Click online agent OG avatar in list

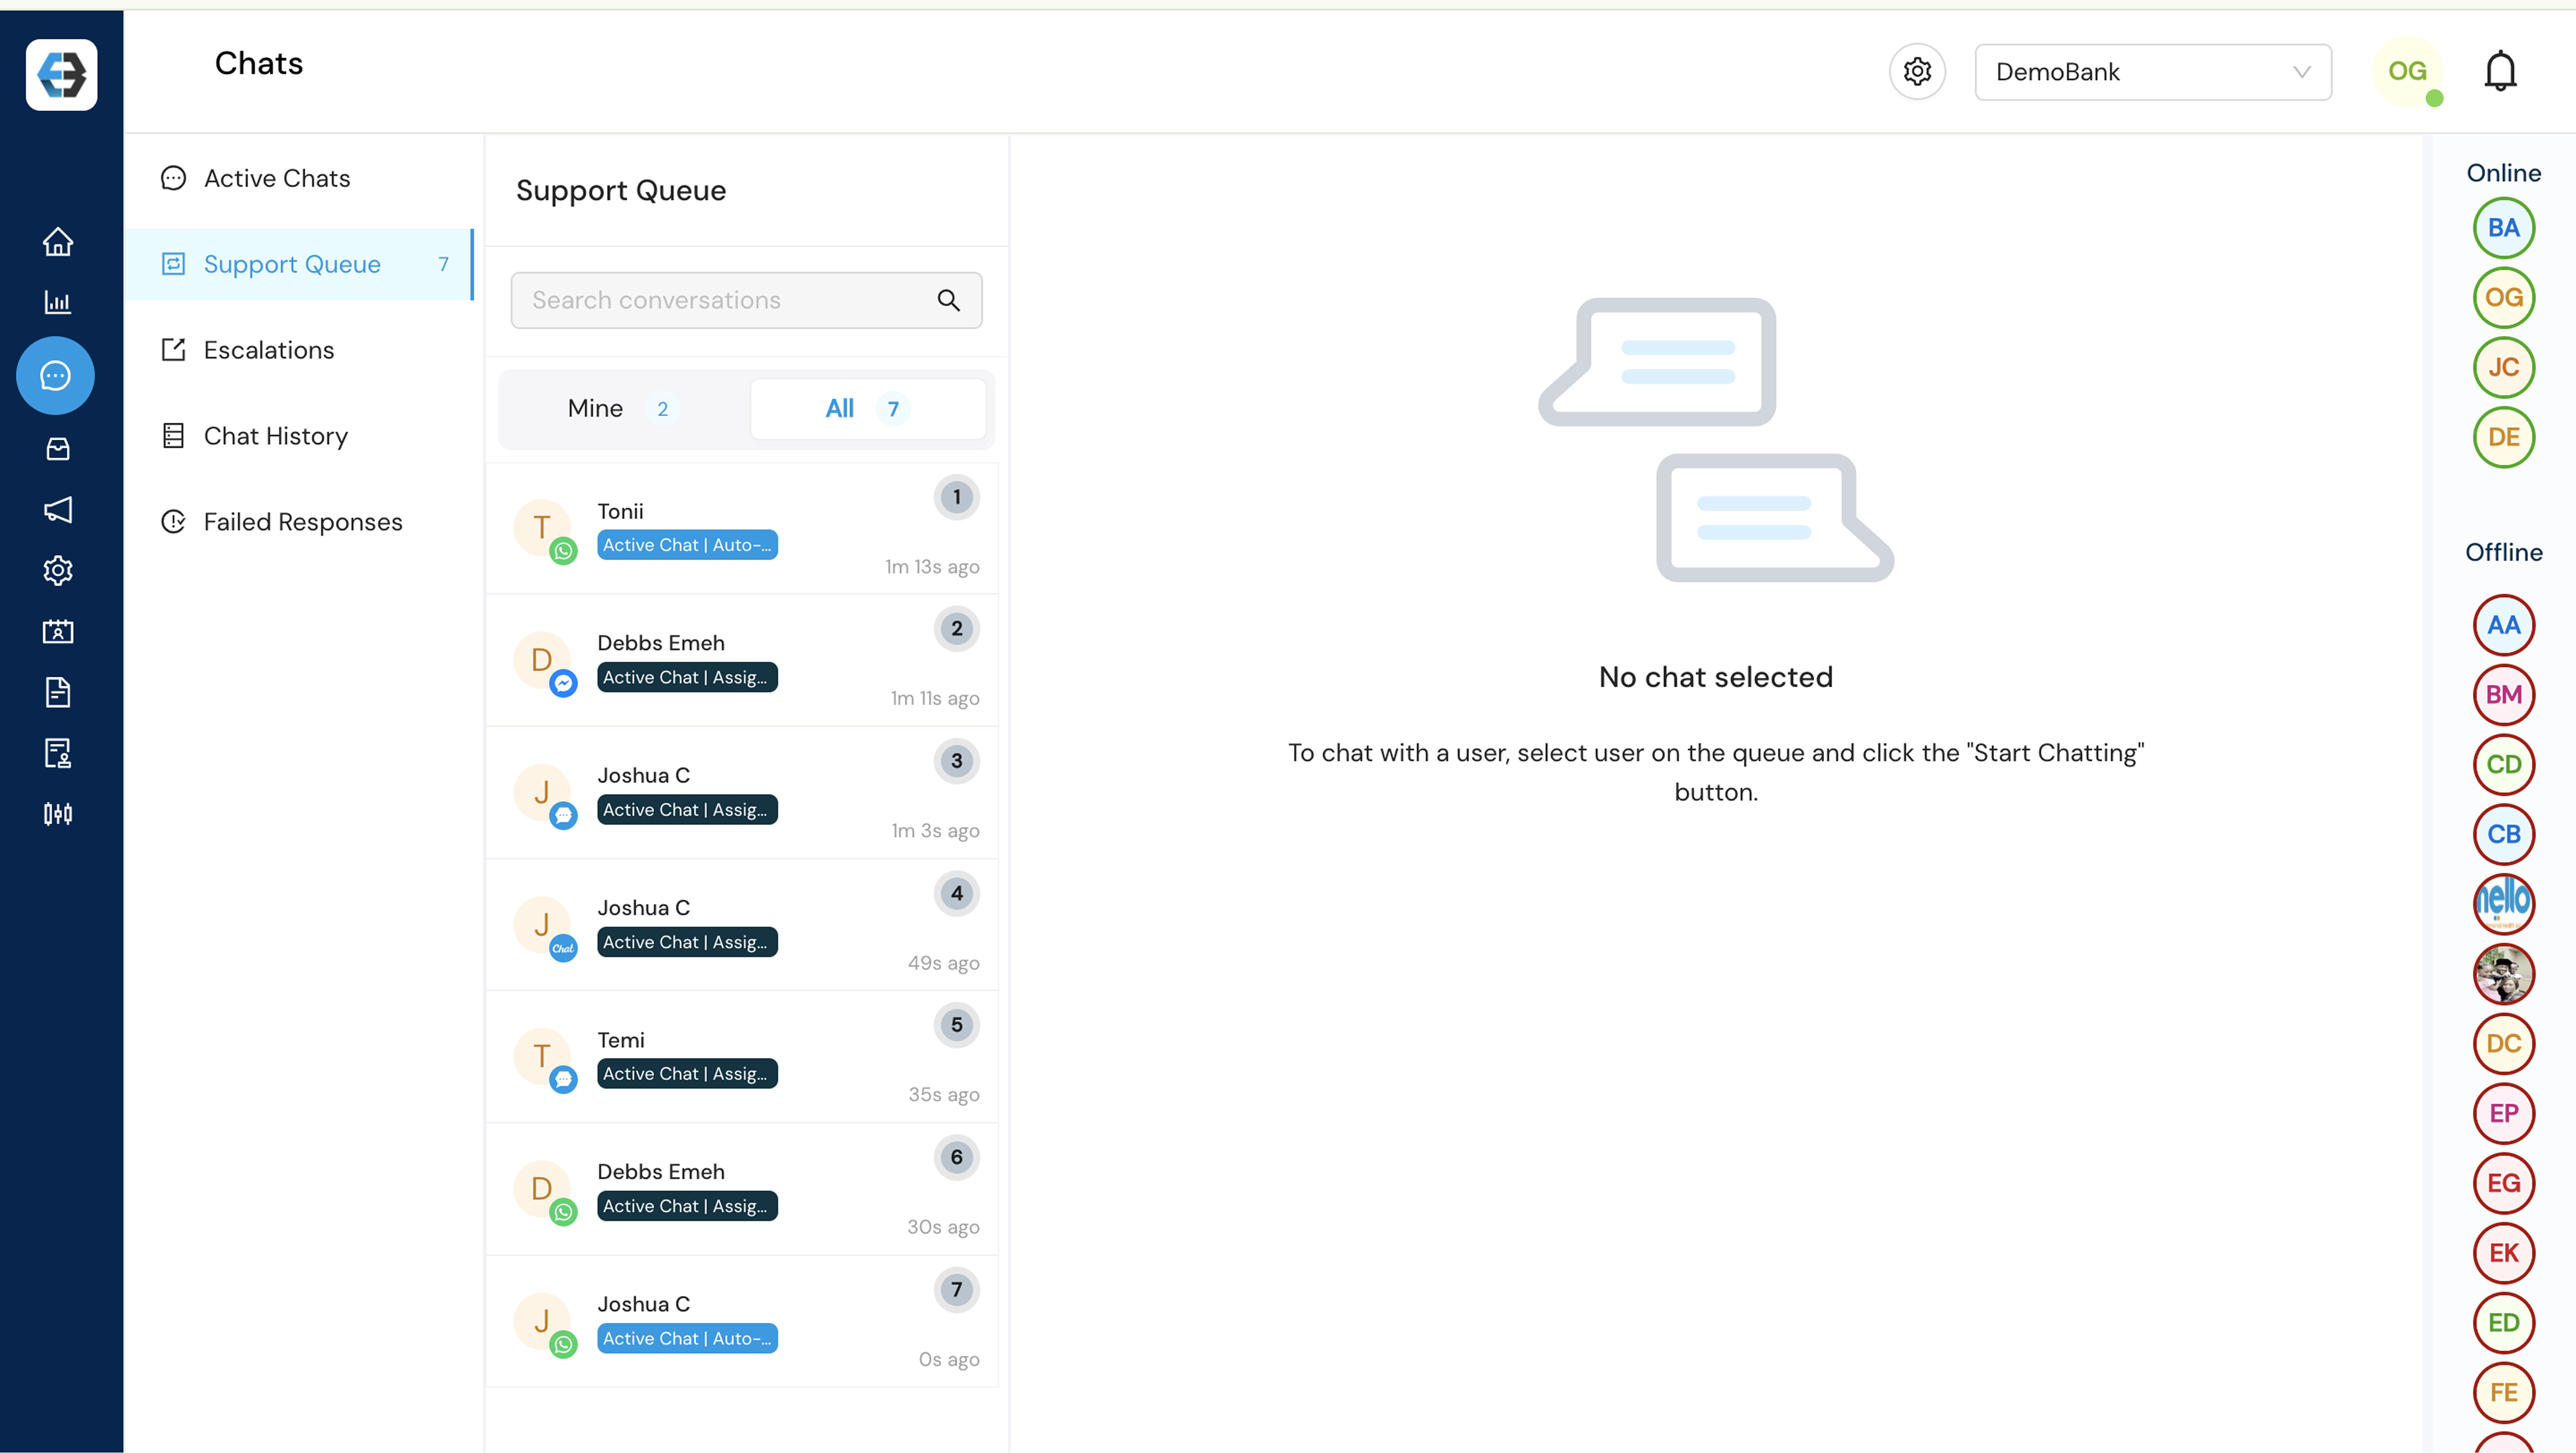(x=2503, y=298)
